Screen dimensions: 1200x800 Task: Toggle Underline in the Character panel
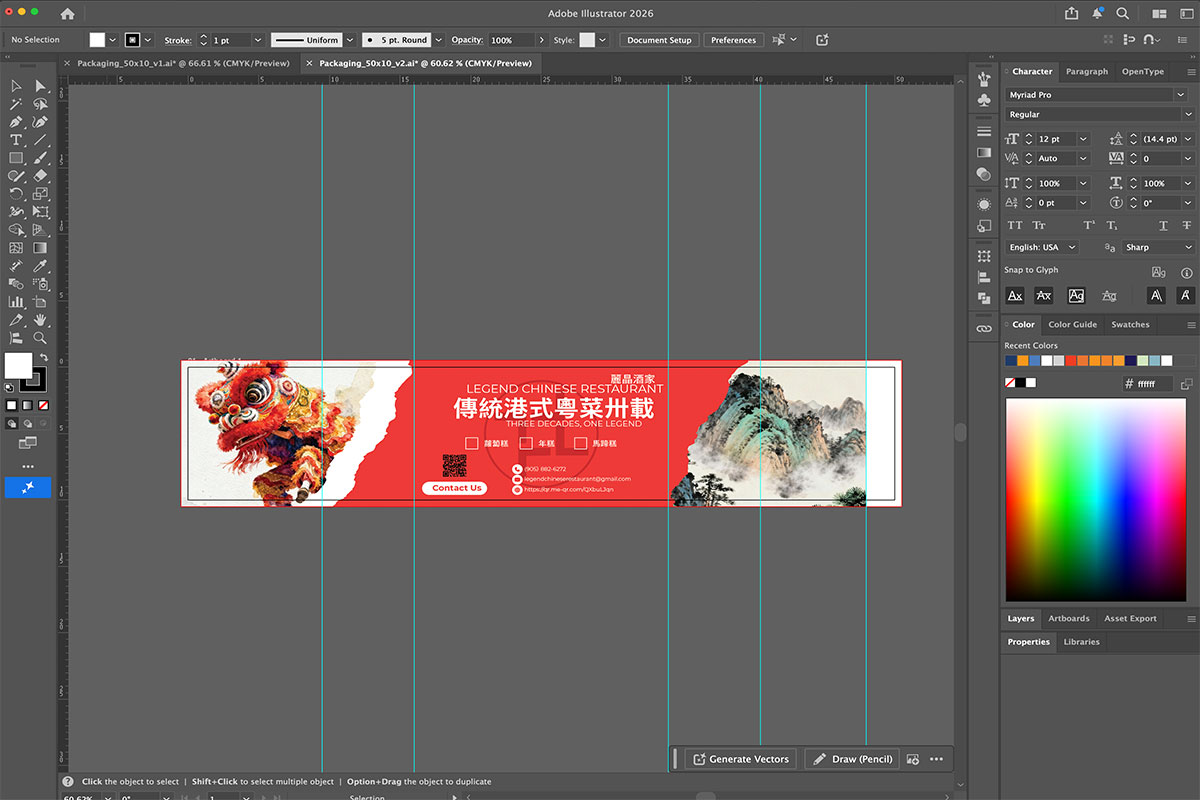(1163, 224)
